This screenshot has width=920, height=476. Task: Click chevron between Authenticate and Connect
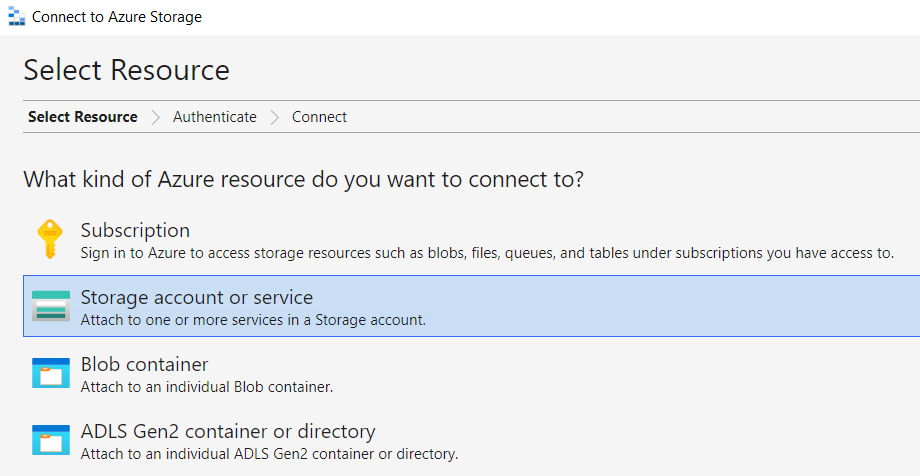[x=275, y=117]
